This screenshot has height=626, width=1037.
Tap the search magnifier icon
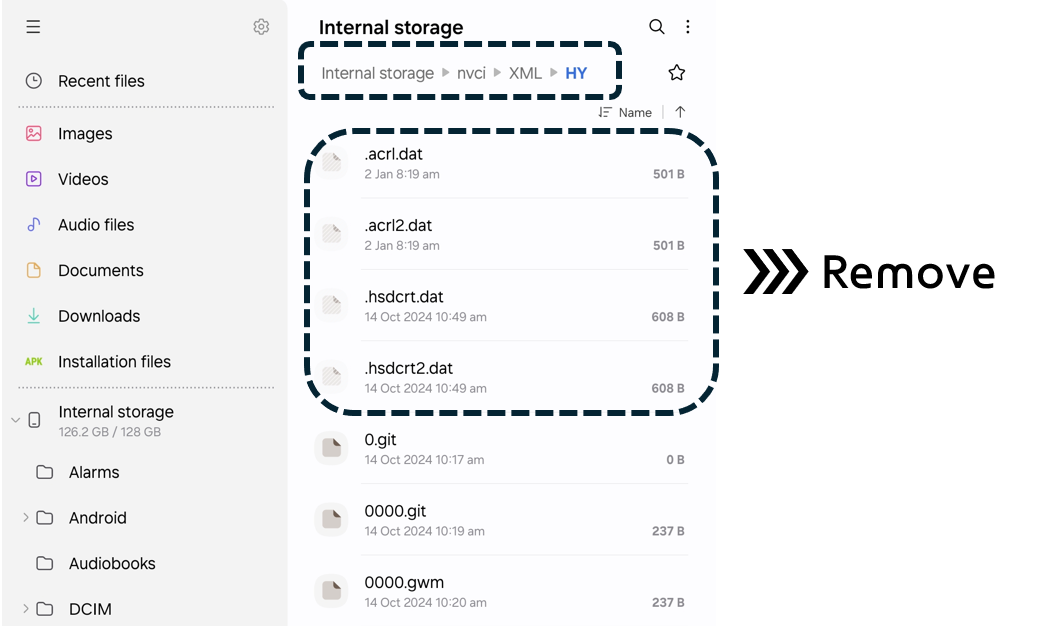point(656,26)
